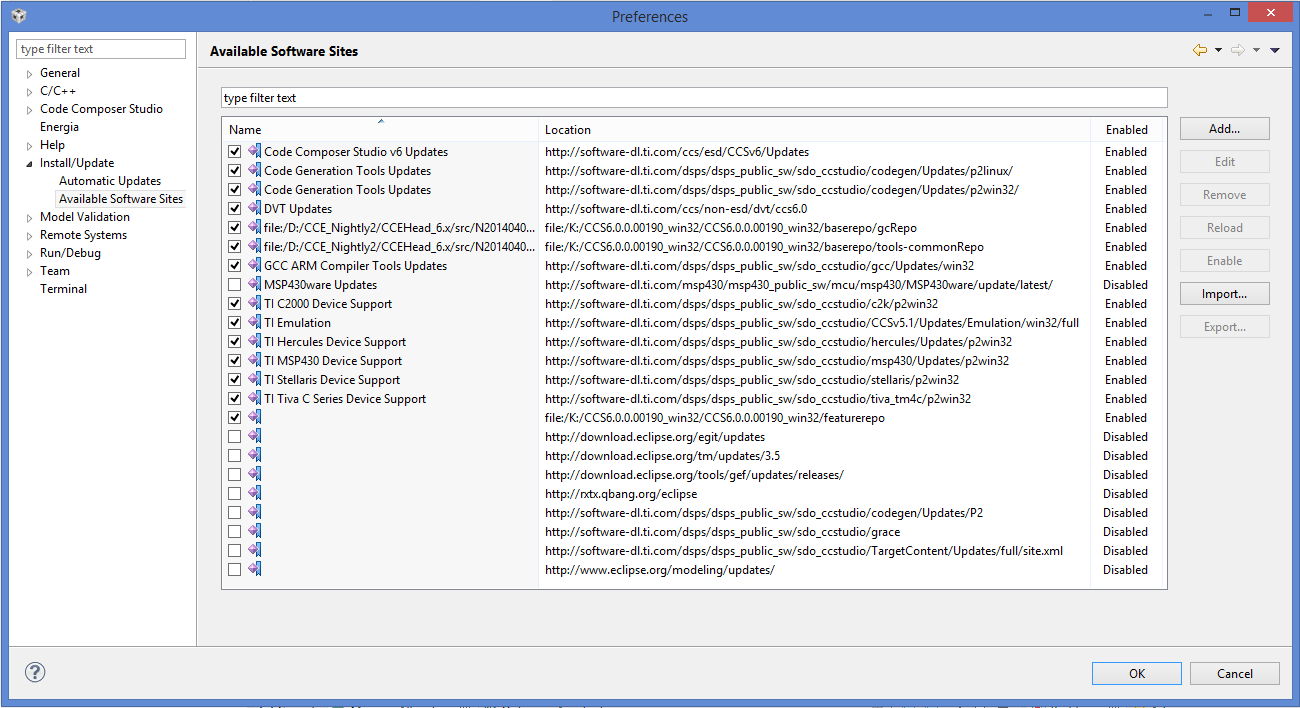Click the preferences tree filter text field

pyautogui.click(x=101, y=49)
